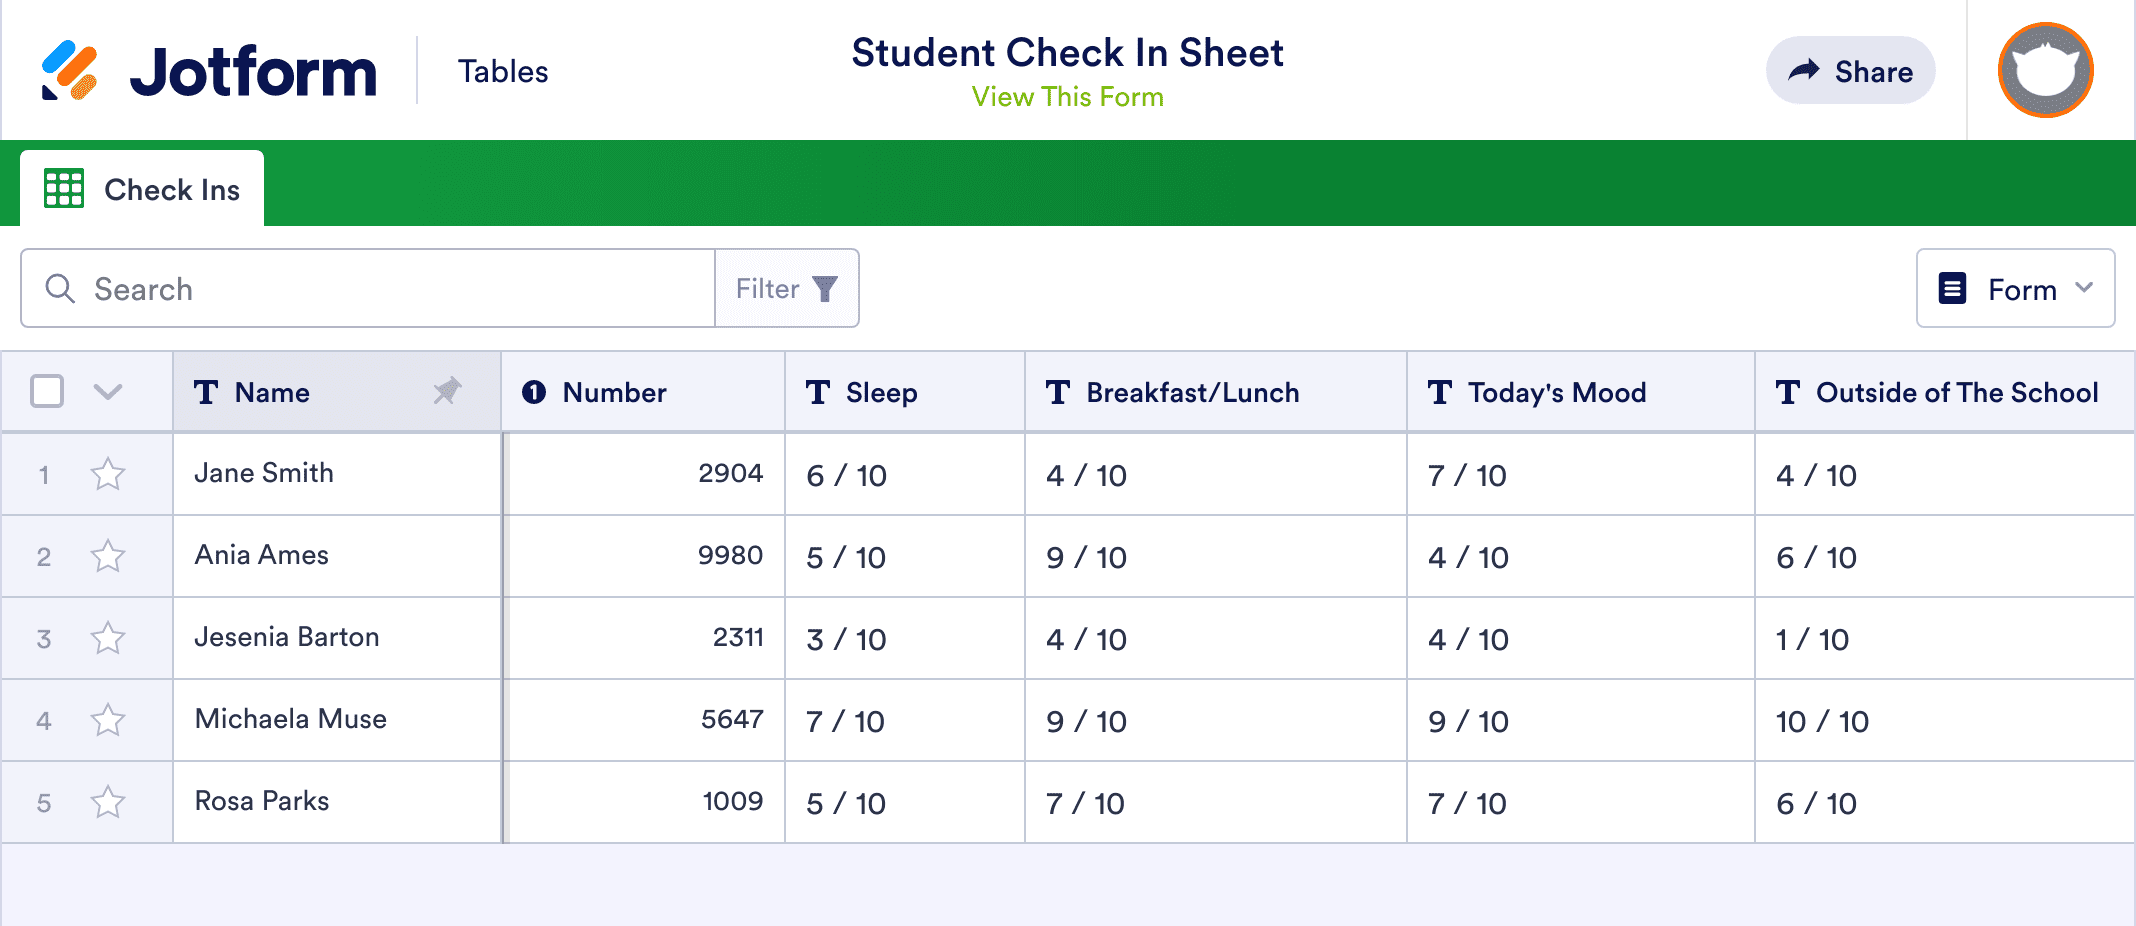
Task: Select Tables in the top navigation
Action: tap(503, 70)
